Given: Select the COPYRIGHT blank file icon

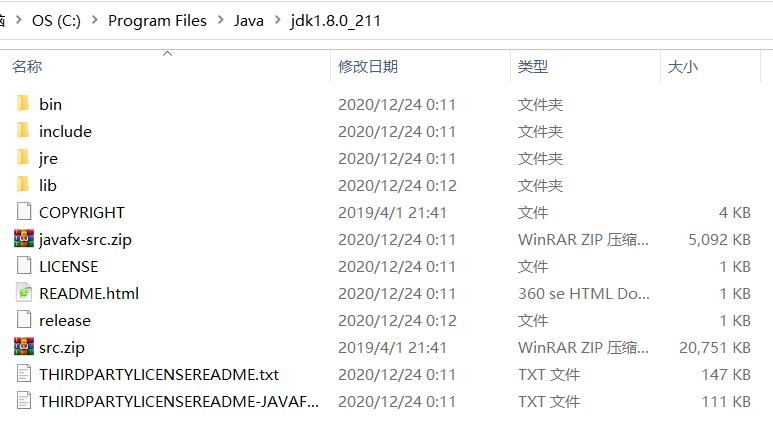Looking at the screenshot, I should point(24,212).
